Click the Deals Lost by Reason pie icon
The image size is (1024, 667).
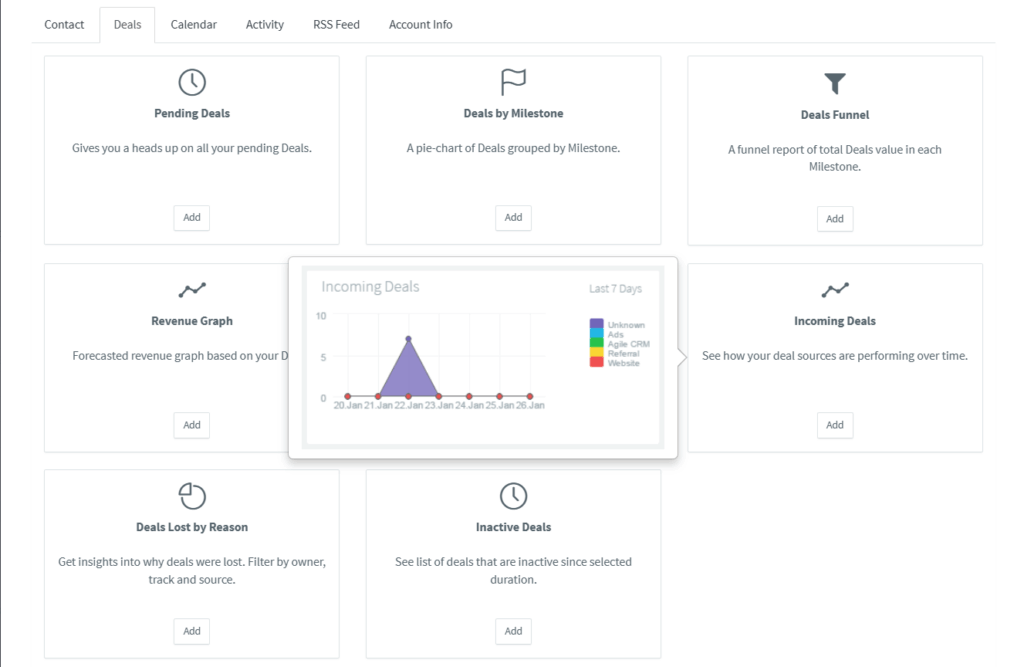click(191, 495)
